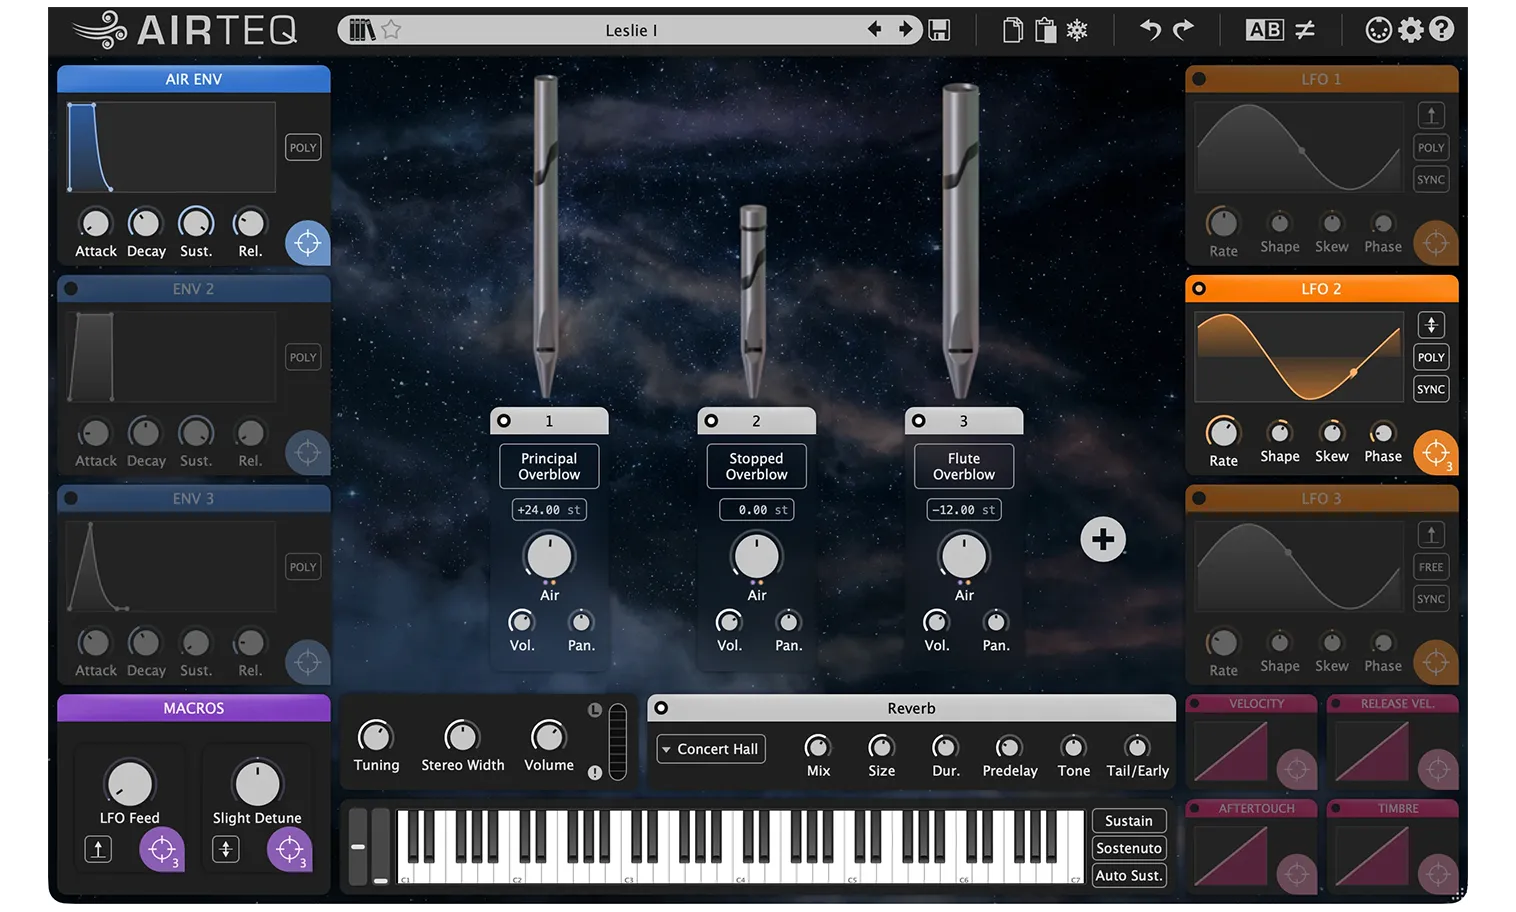Save the current preset with floppy icon
This screenshot has width=1516, height=912.
939,30
